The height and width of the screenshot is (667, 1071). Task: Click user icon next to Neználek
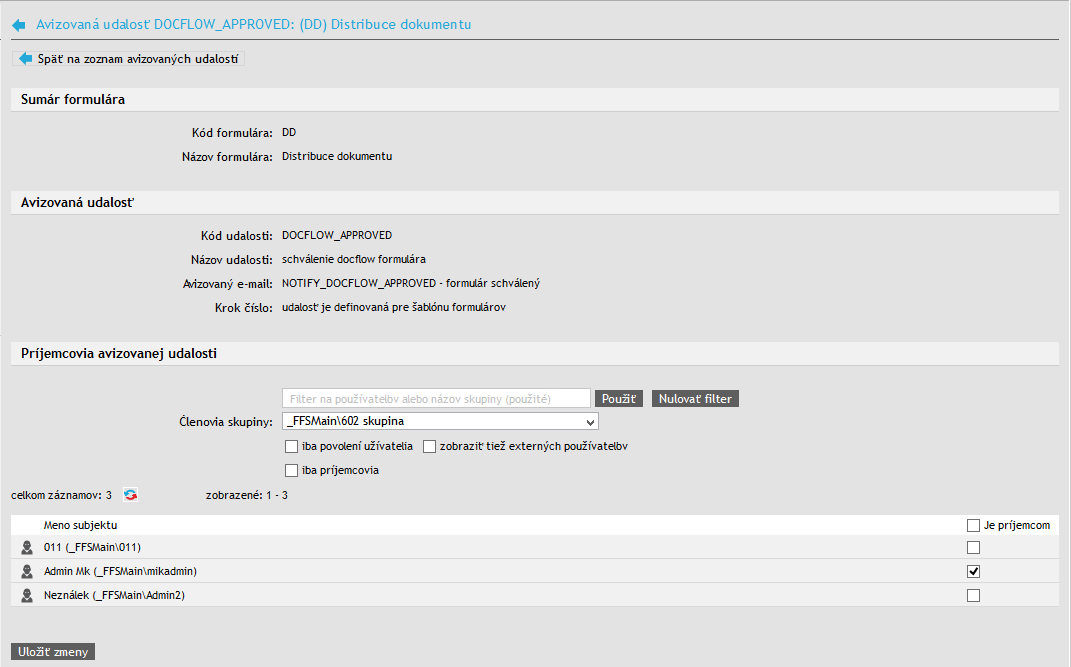(x=27, y=596)
